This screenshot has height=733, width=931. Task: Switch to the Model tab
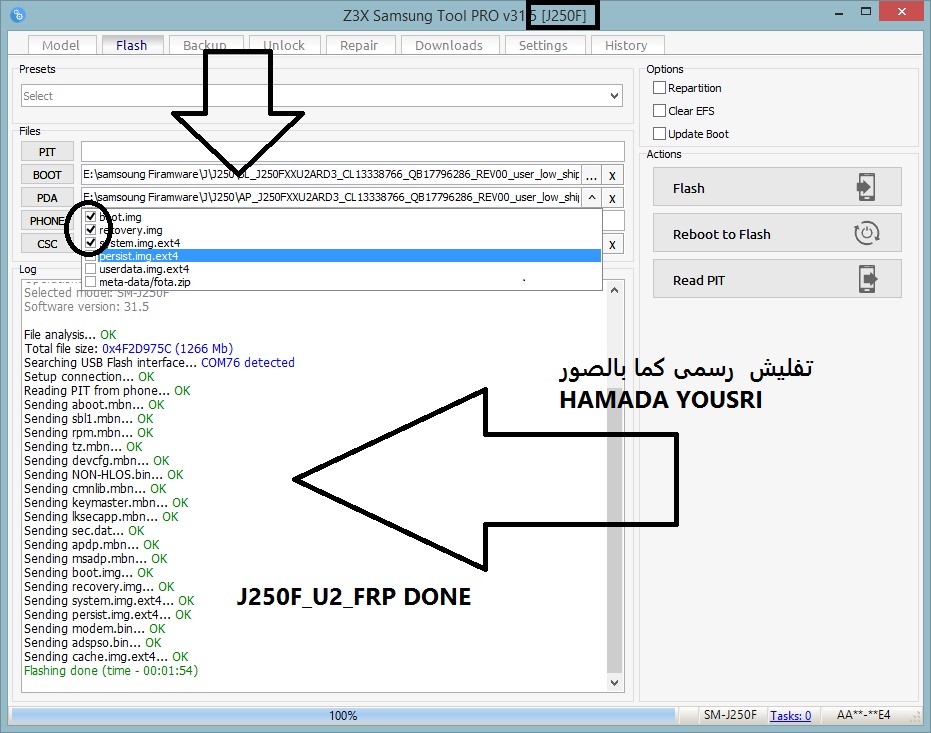[x=61, y=45]
